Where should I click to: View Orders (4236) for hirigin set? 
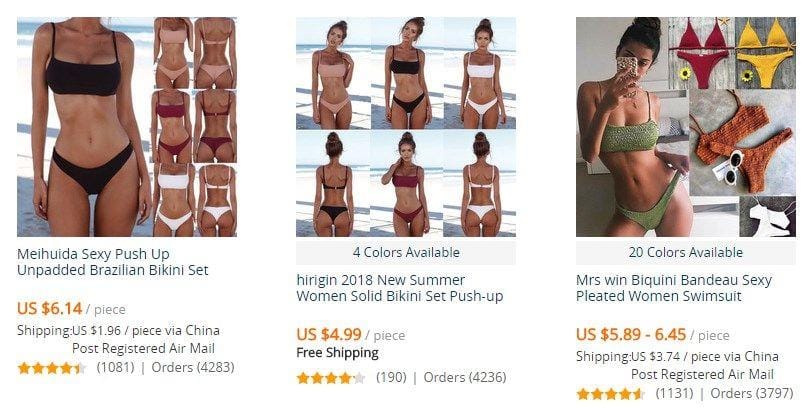(x=465, y=378)
